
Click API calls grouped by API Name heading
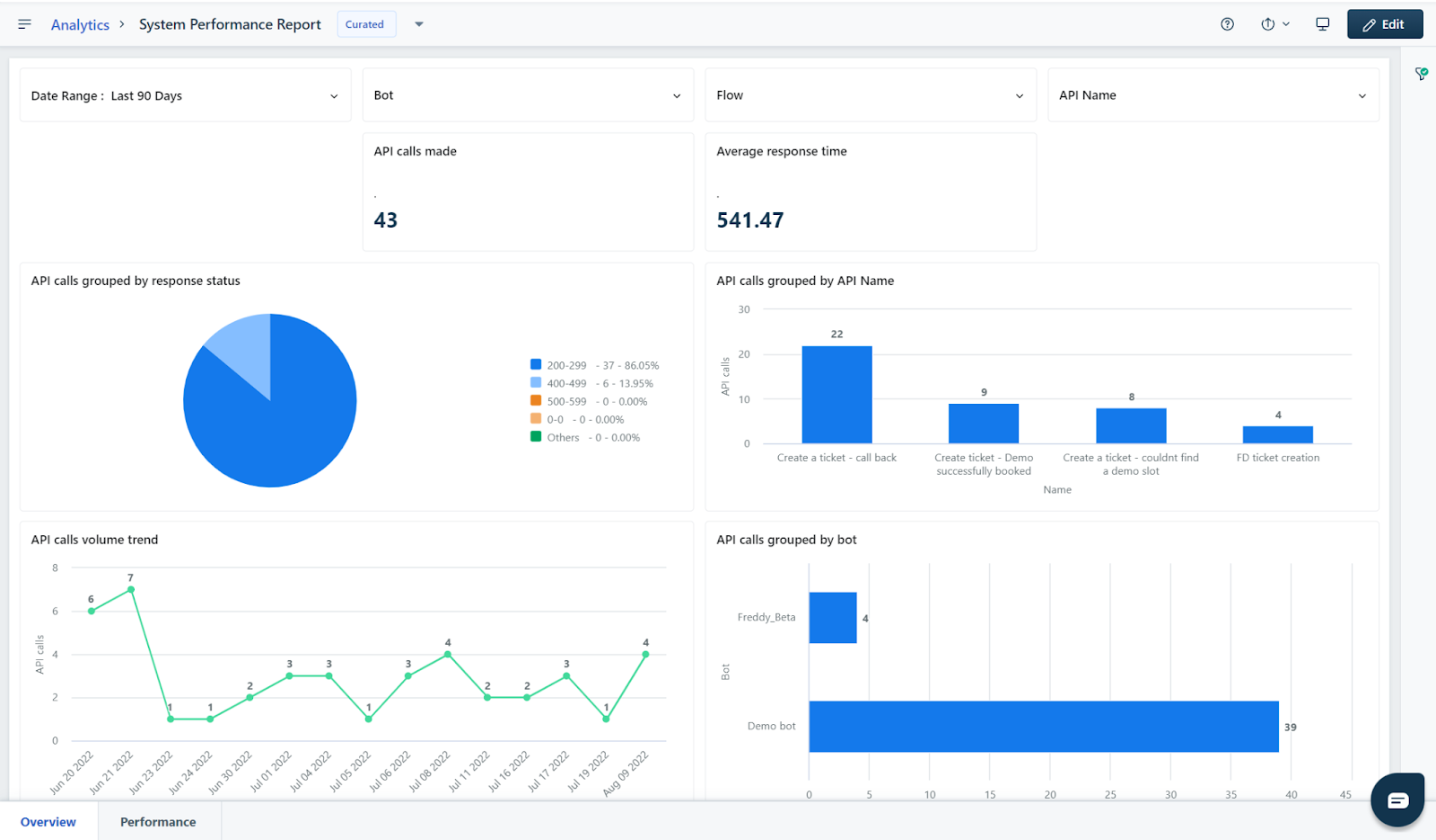click(806, 281)
